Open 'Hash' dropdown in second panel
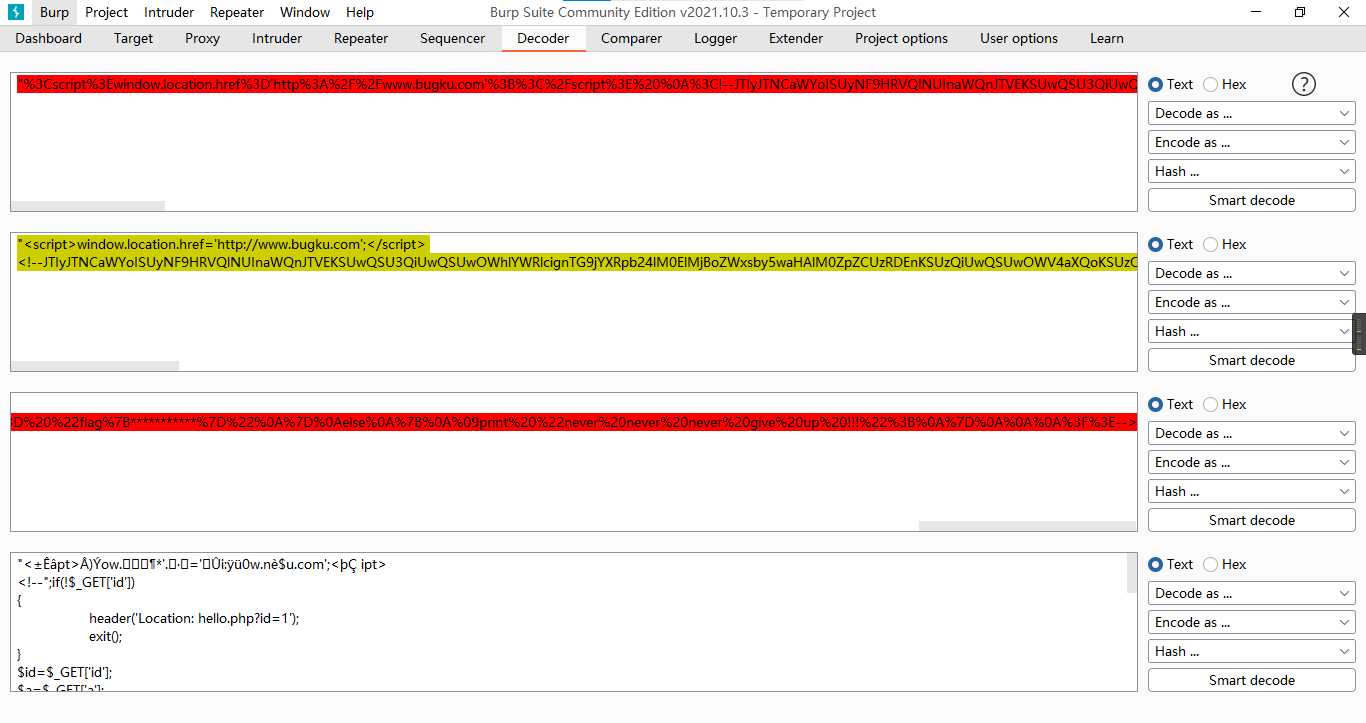This screenshot has height=723, width=1366. 1252,331
